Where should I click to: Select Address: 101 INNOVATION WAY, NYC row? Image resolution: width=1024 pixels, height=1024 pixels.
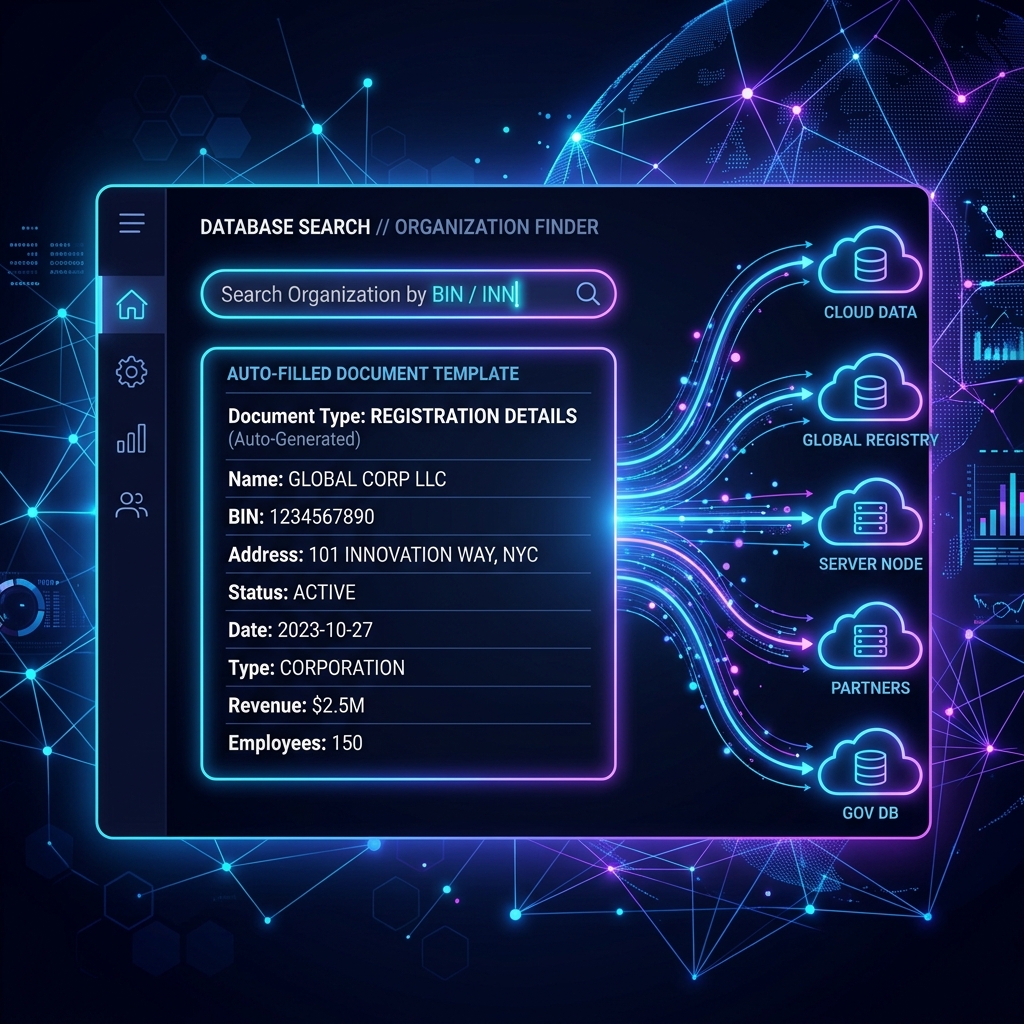tap(408, 554)
